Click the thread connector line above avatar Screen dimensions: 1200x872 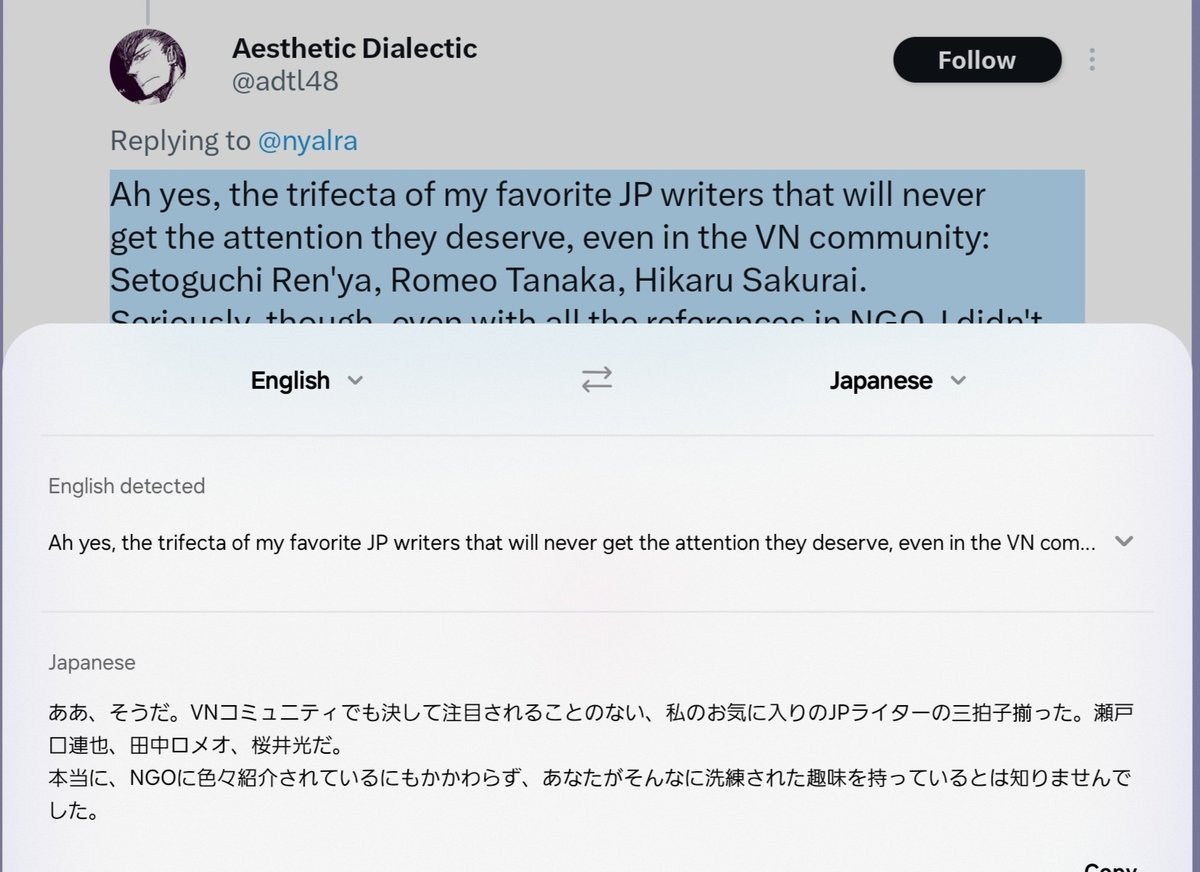(148, 10)
